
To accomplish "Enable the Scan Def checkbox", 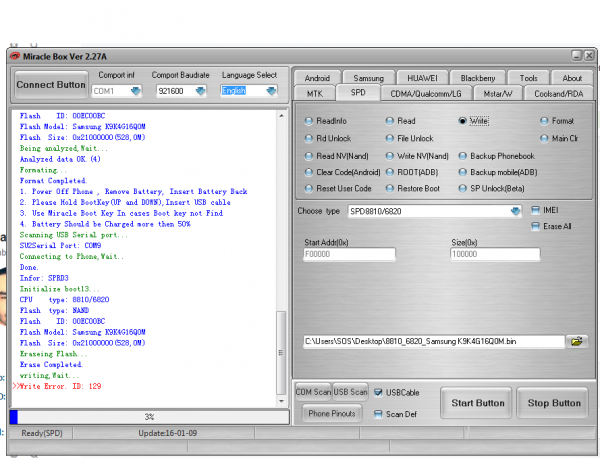I will 378,414.
